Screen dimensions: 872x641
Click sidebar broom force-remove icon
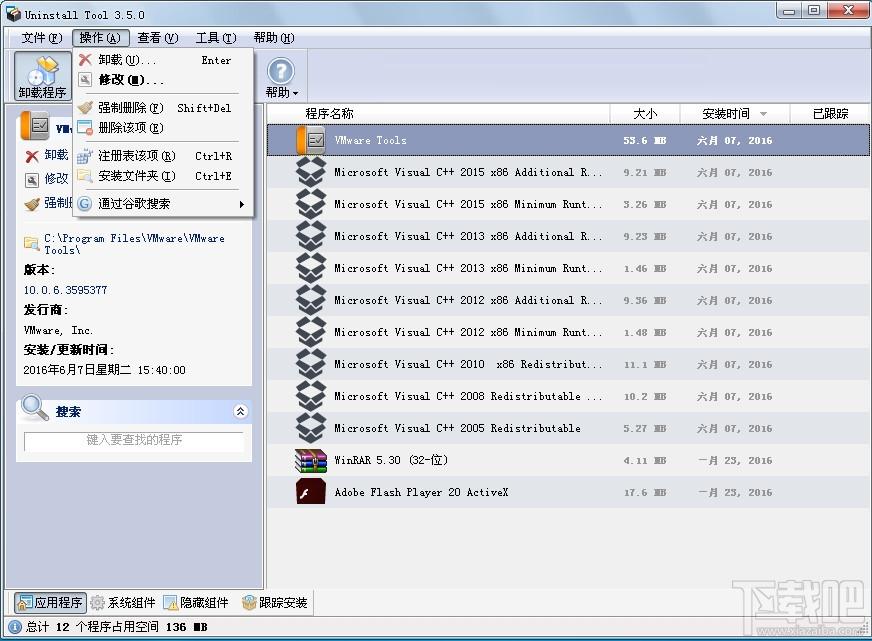tap(32, 204)
